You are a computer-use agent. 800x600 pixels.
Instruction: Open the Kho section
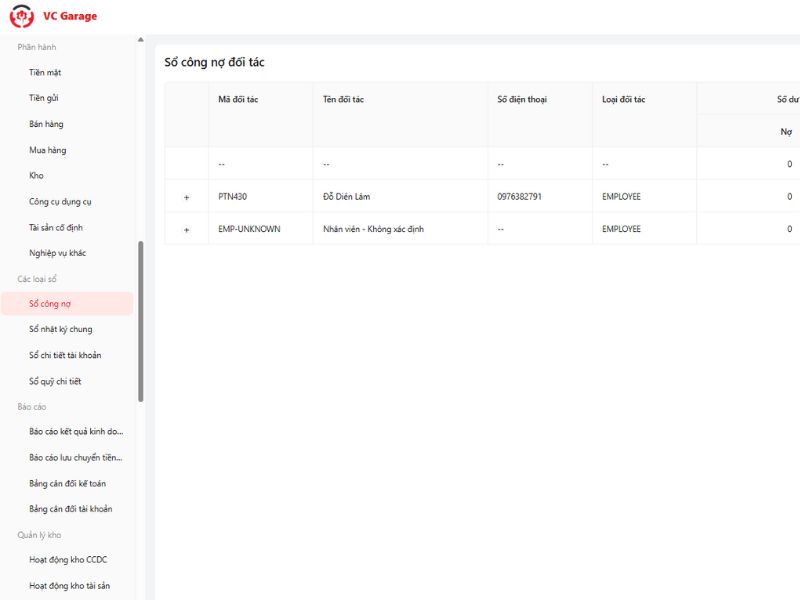(36, 175)
